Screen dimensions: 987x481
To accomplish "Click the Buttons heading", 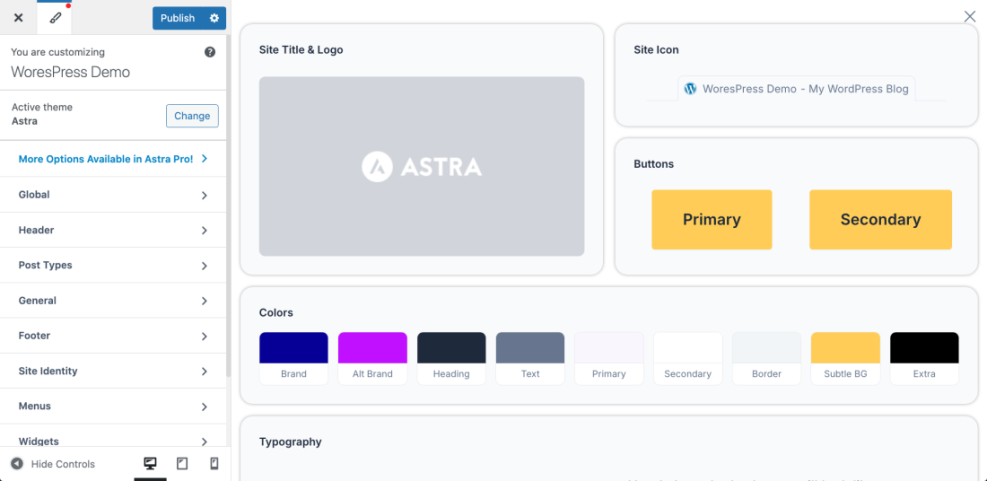I will 653,164.
